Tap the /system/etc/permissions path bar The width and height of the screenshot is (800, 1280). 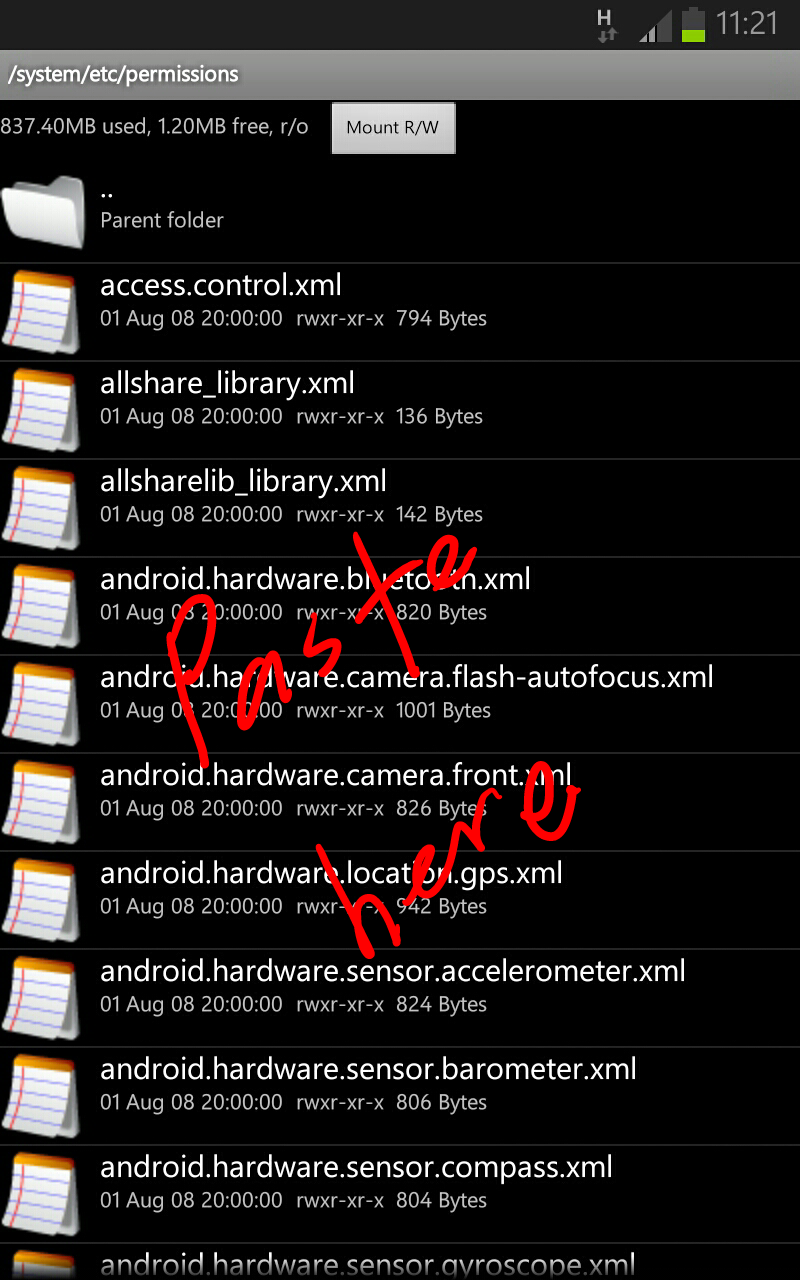tap(400, 74)
